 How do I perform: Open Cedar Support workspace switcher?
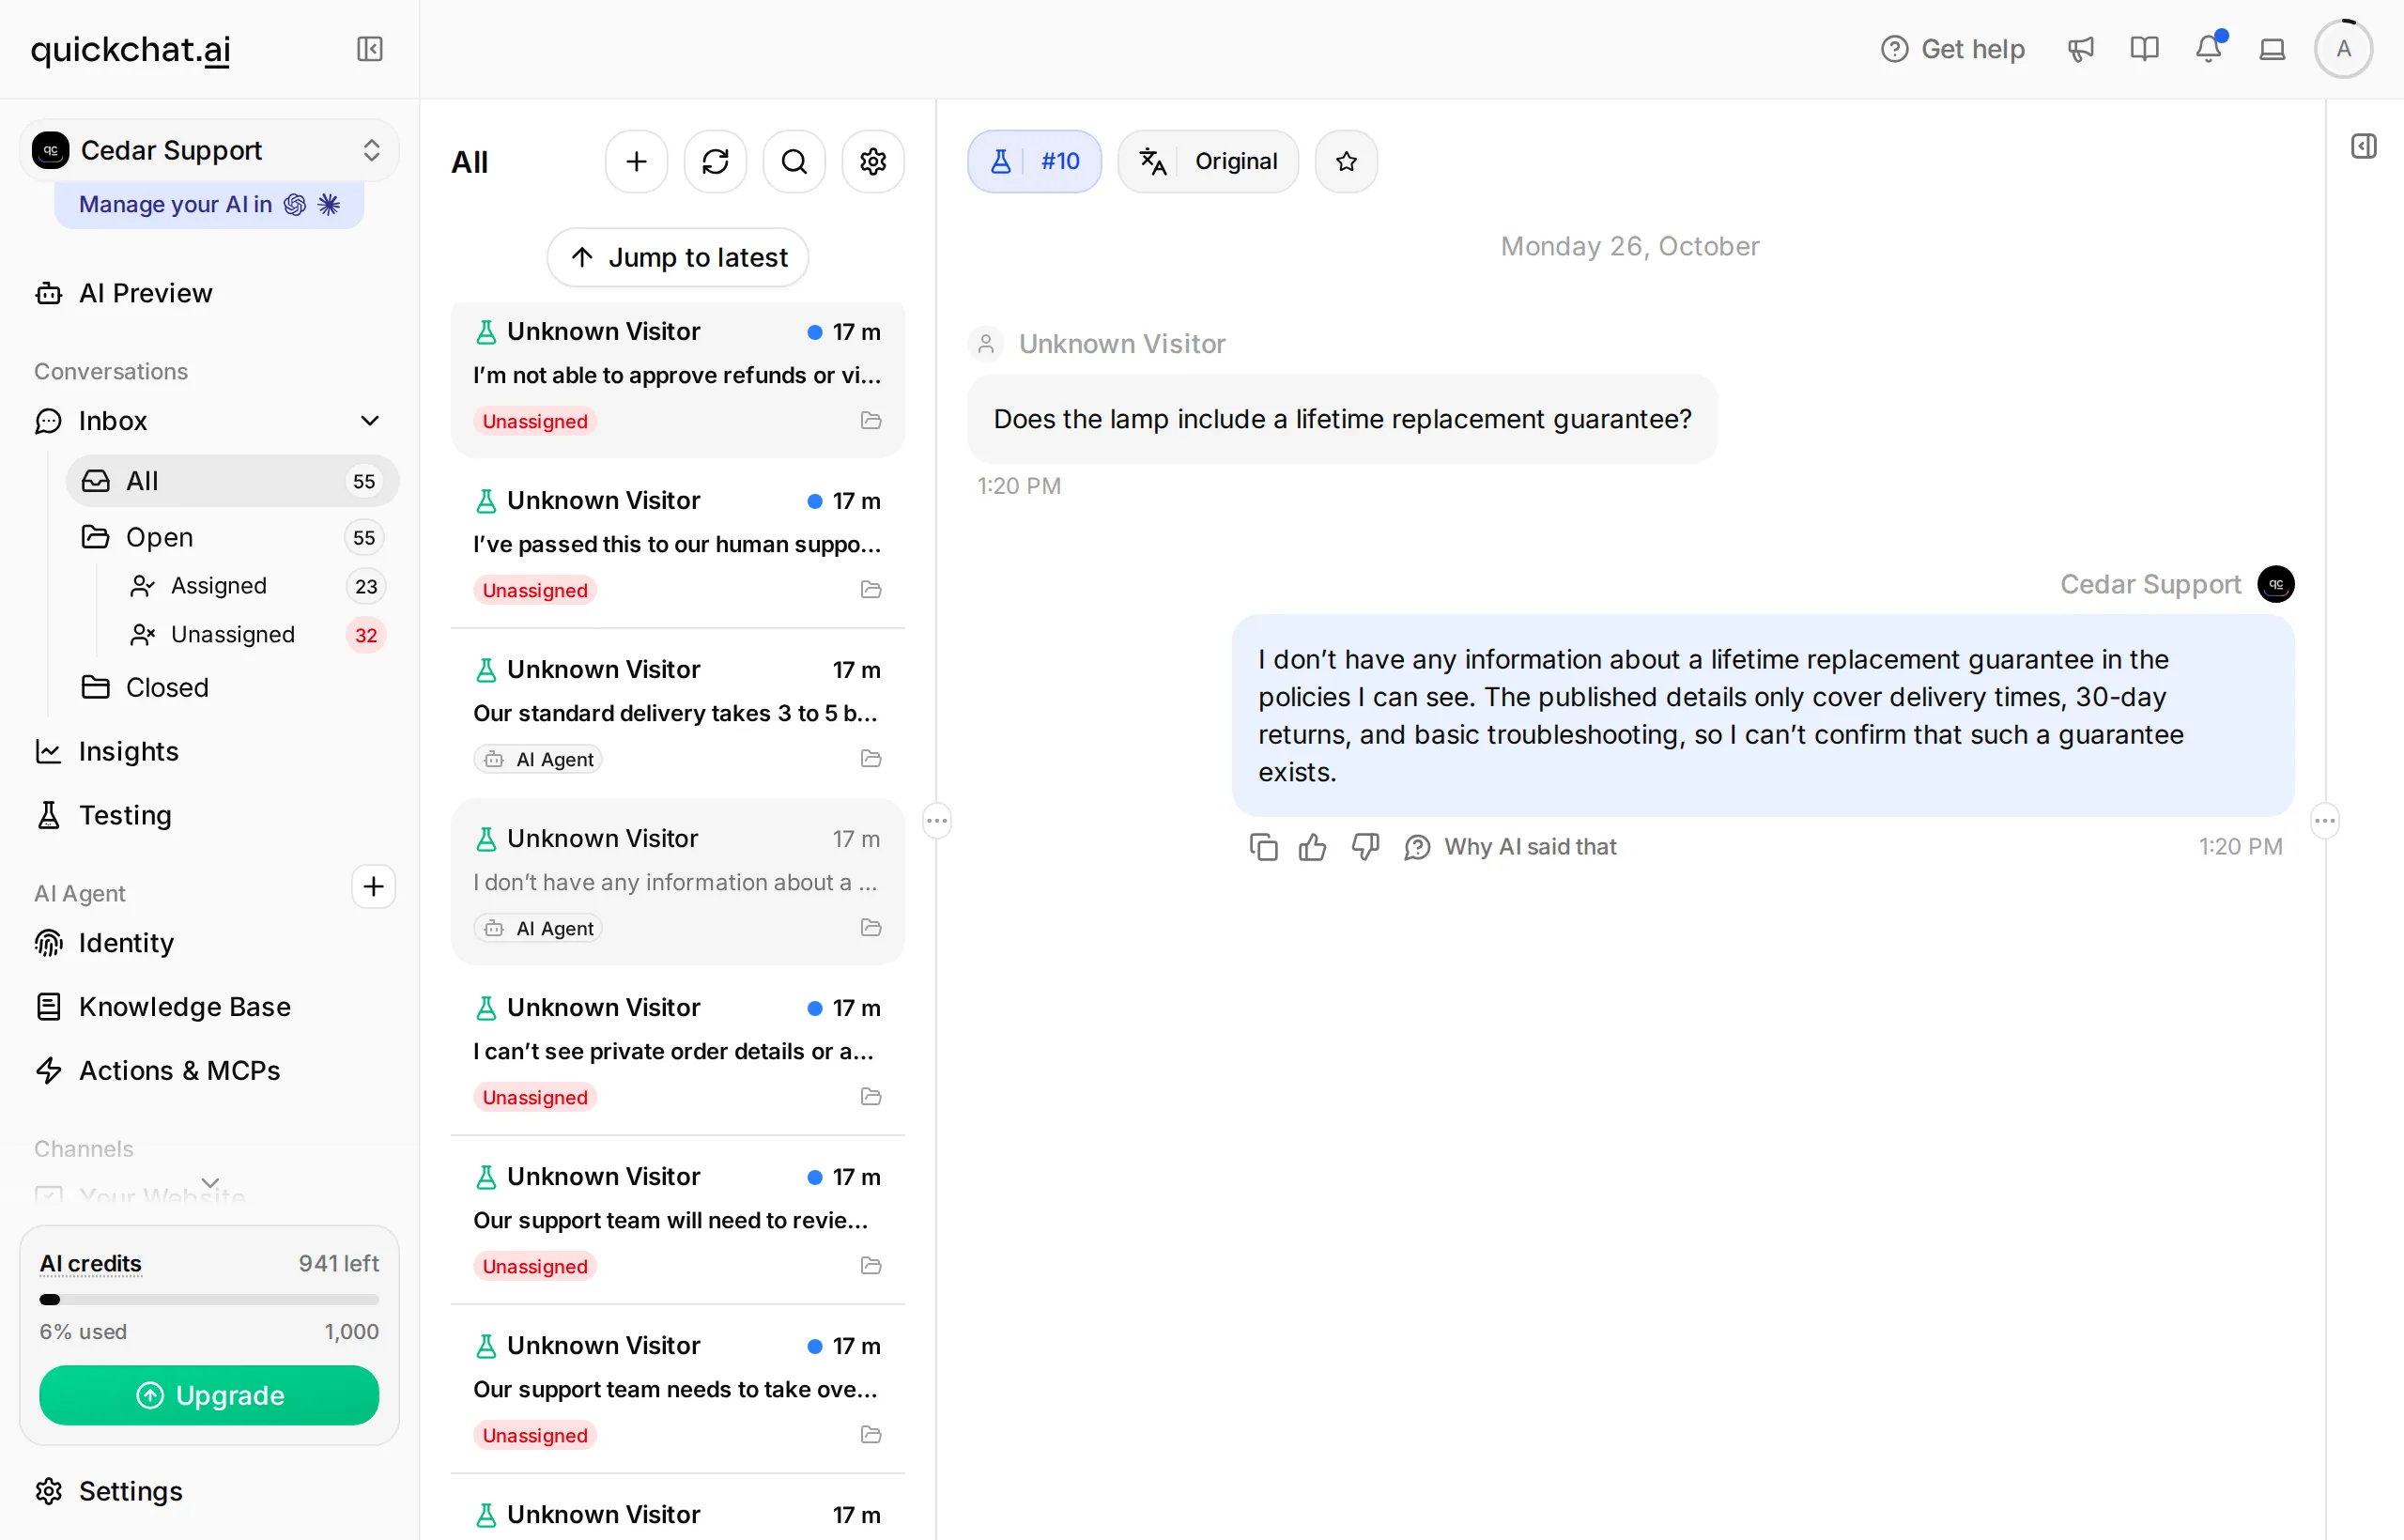click(209, 150)
